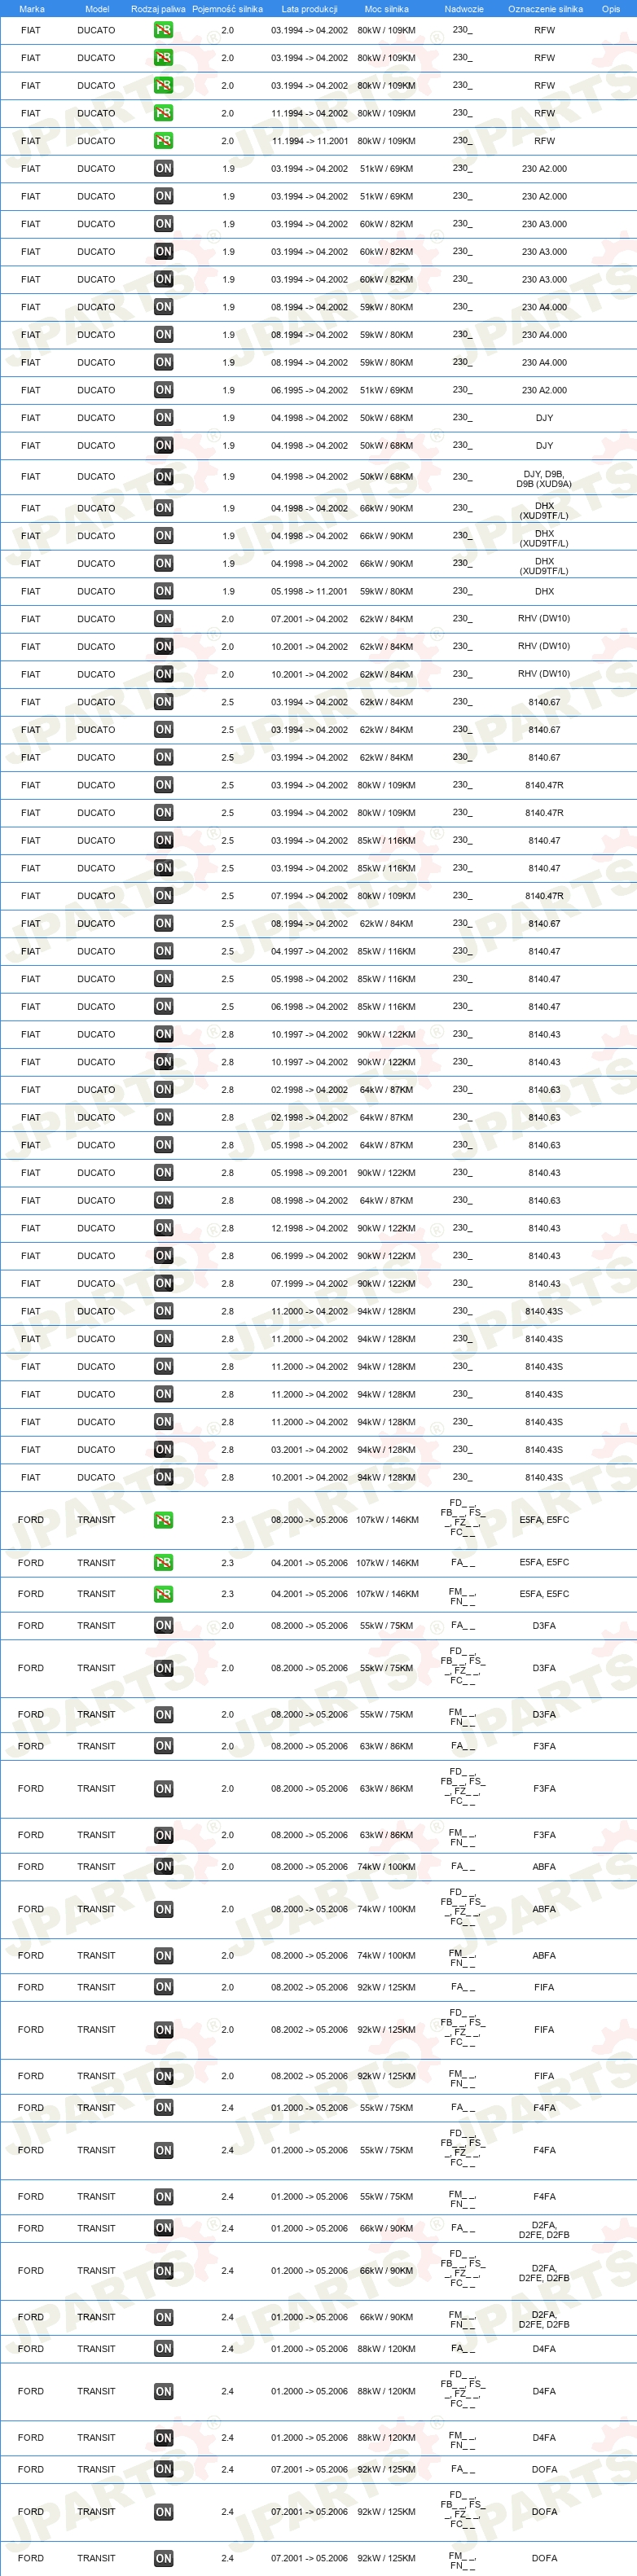Select the ABFA code in the FM__, FN__ row
Image resolution: width=637 pixels, height=2576 pixels.
544,1955
